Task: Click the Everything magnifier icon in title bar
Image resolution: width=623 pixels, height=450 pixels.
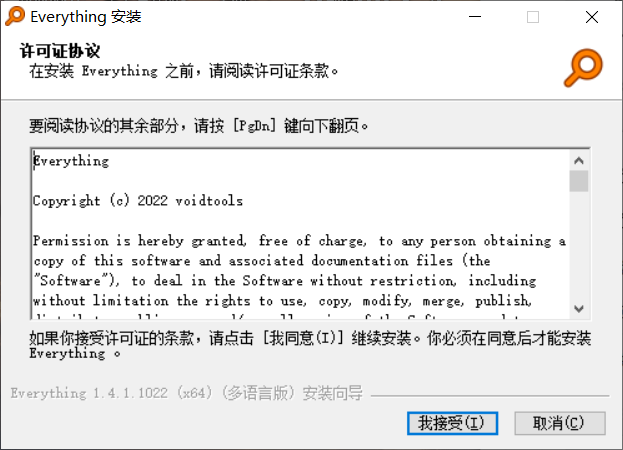Action: [15, 17]
